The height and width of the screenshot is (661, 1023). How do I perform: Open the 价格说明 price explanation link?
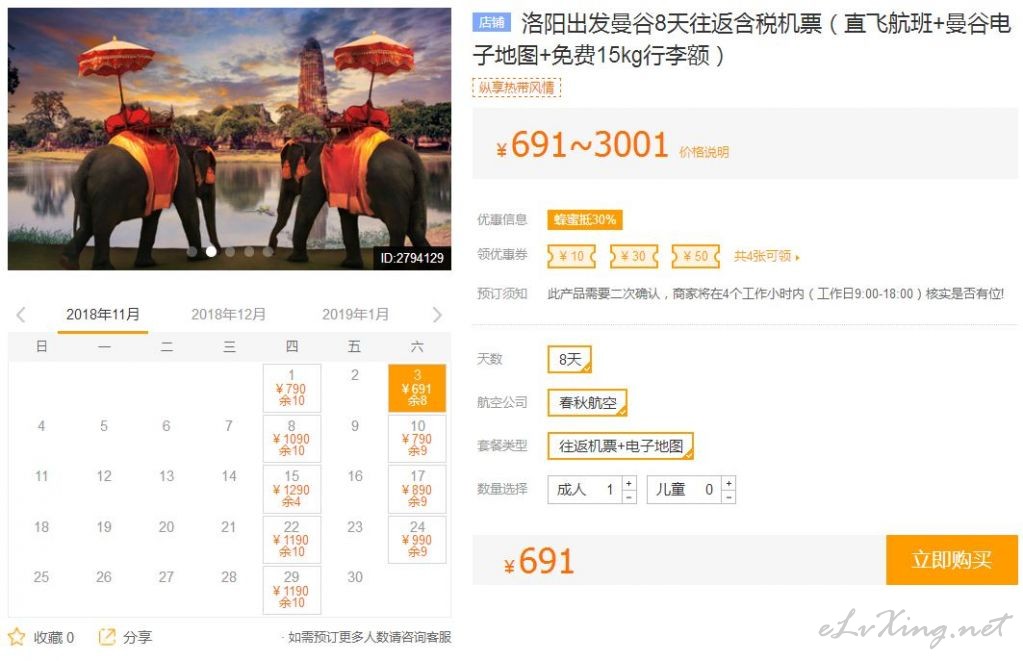coord(704,152)
